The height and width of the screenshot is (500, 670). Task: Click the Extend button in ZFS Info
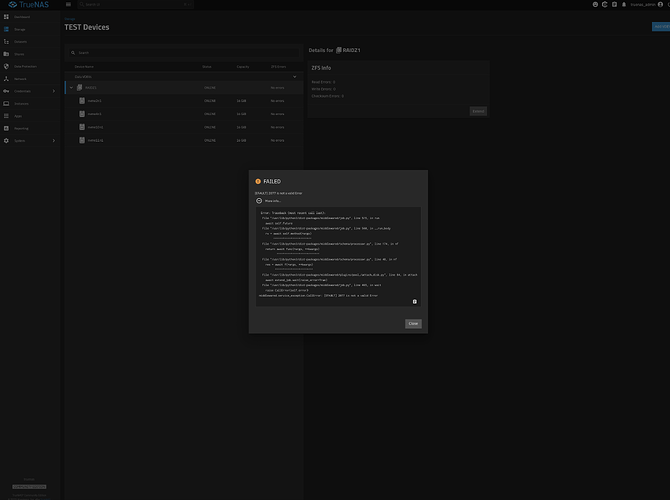tap(478, 111)
